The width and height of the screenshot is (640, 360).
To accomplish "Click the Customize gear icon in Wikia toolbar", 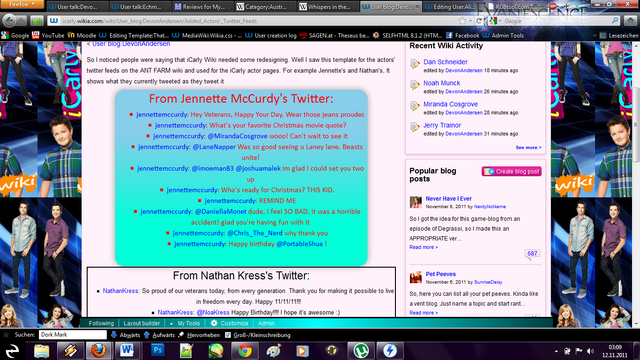I will (x=214, y=323).
